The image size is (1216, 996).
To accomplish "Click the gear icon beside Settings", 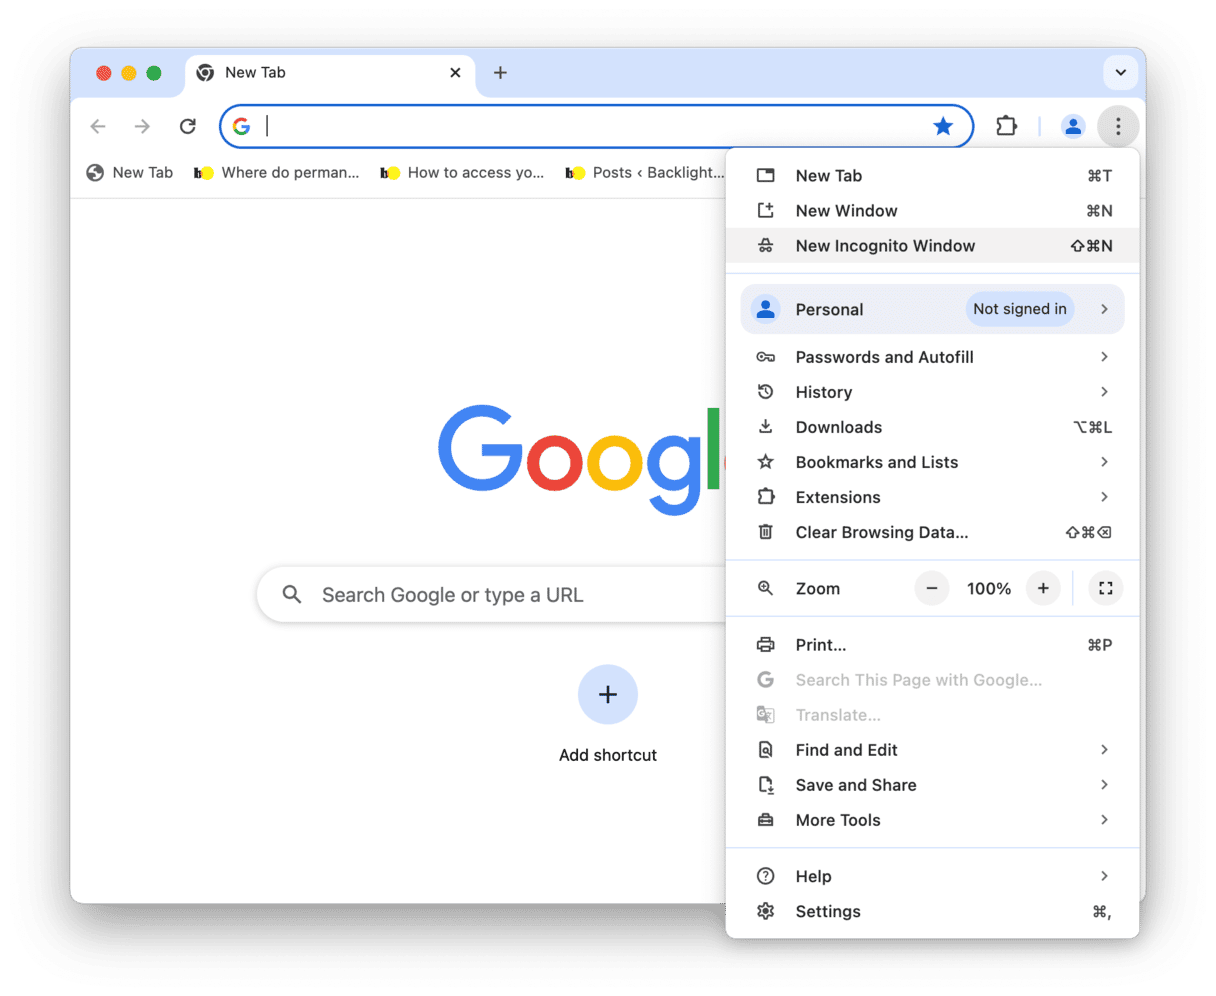I will [x=765, y=911].
